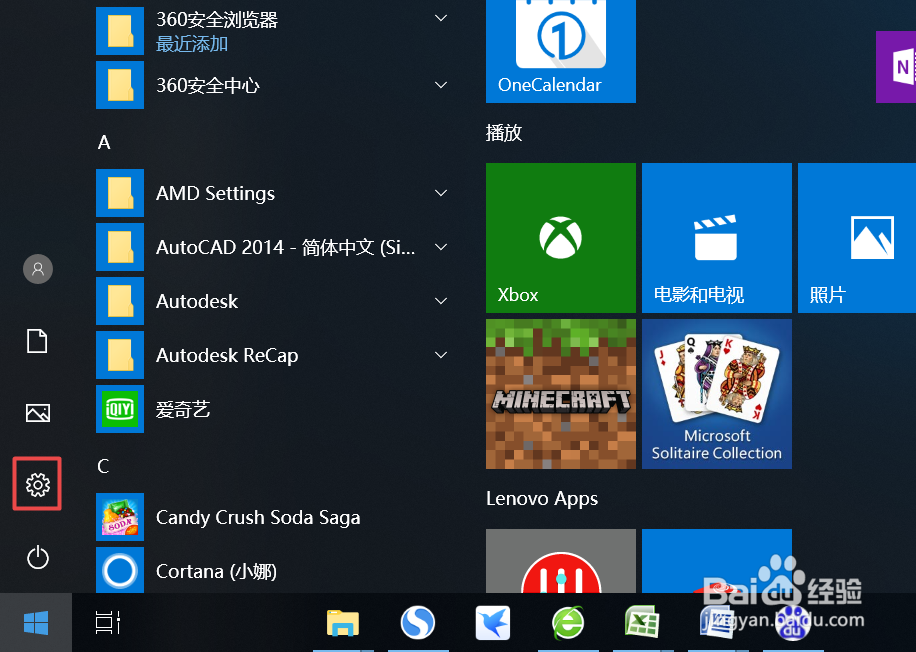Open the red Lenovo Apps tile
916x652 pixels.
[561, 561]
